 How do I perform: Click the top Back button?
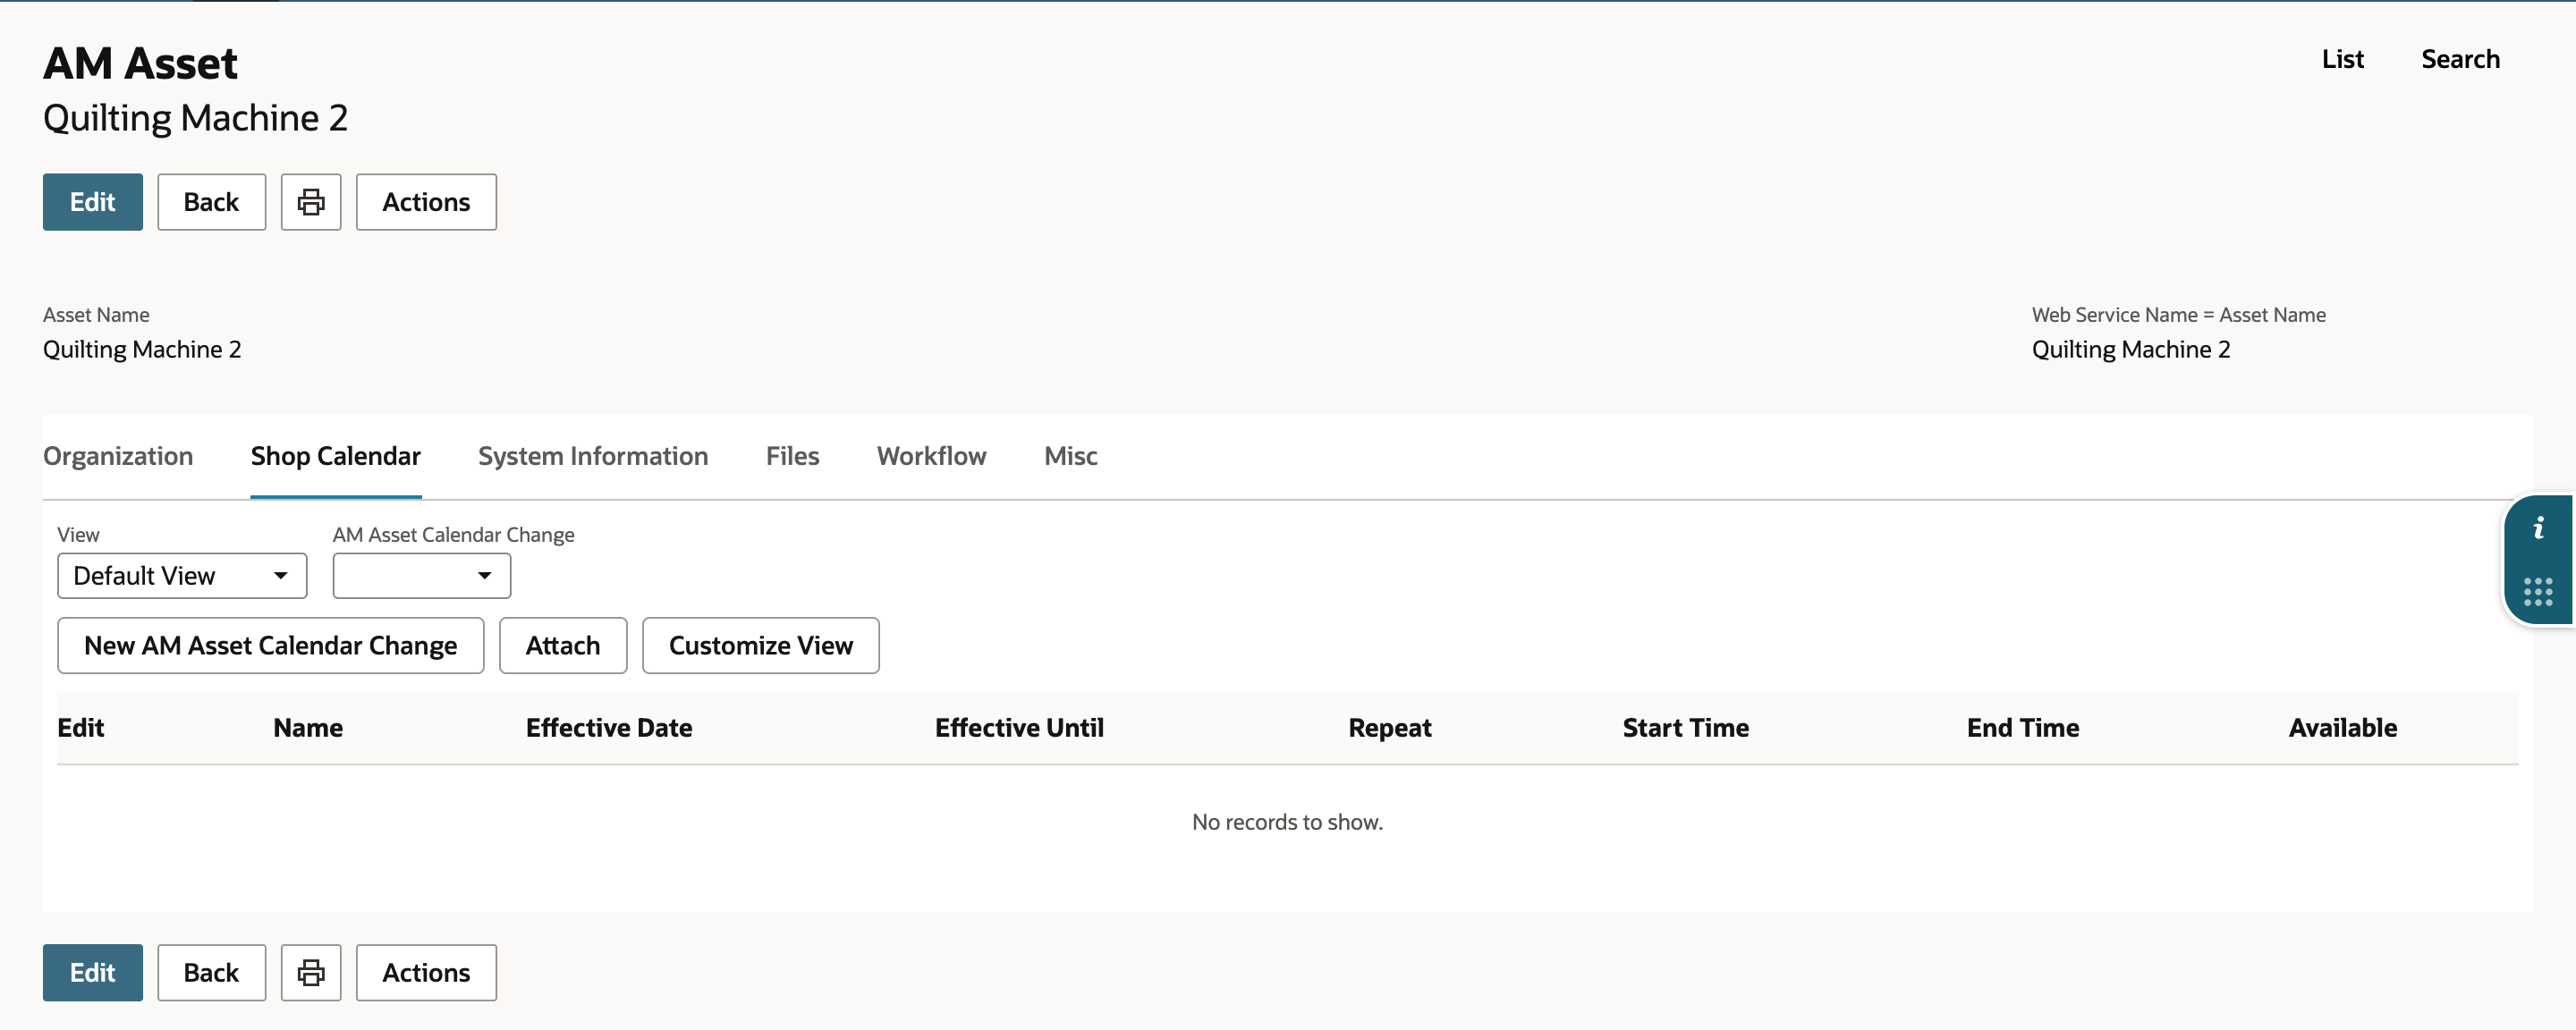[x=211, y=202]
